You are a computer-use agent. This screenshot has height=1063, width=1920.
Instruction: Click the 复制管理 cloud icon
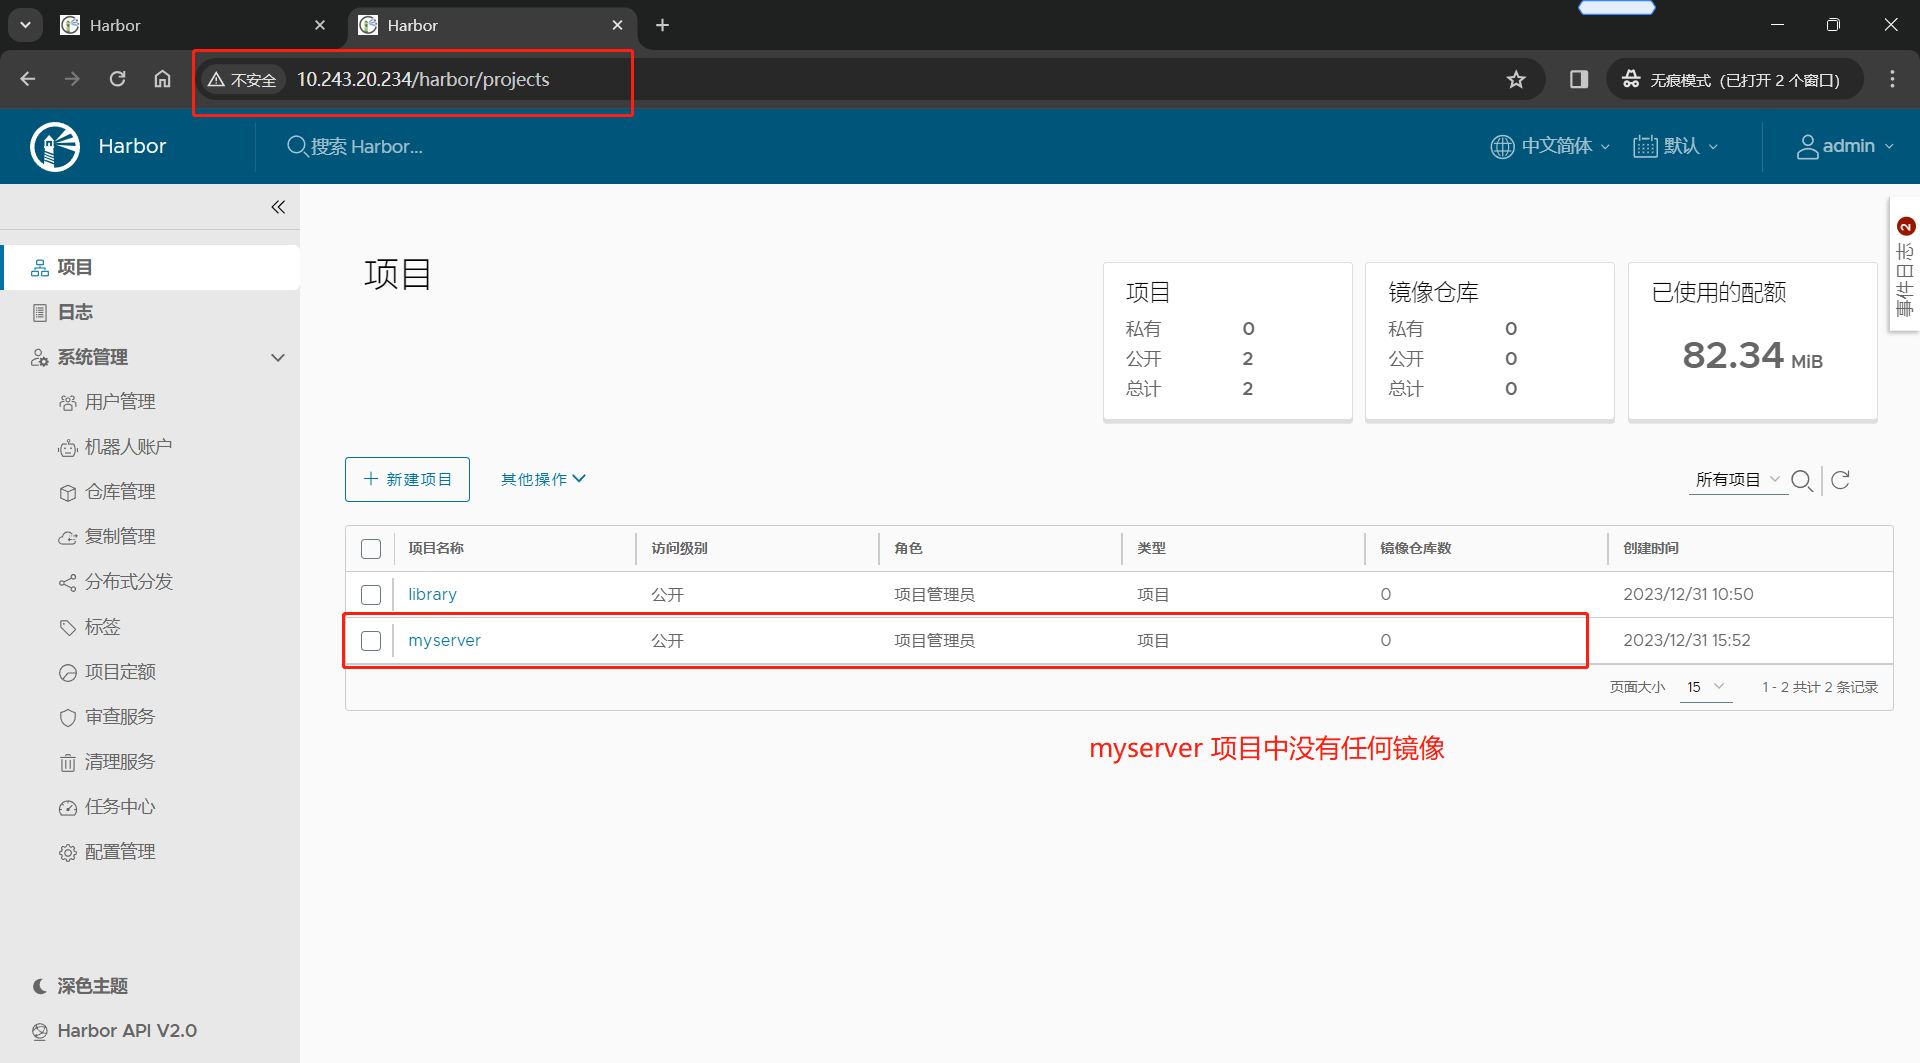pyautogui.click(x=67, y=538)
